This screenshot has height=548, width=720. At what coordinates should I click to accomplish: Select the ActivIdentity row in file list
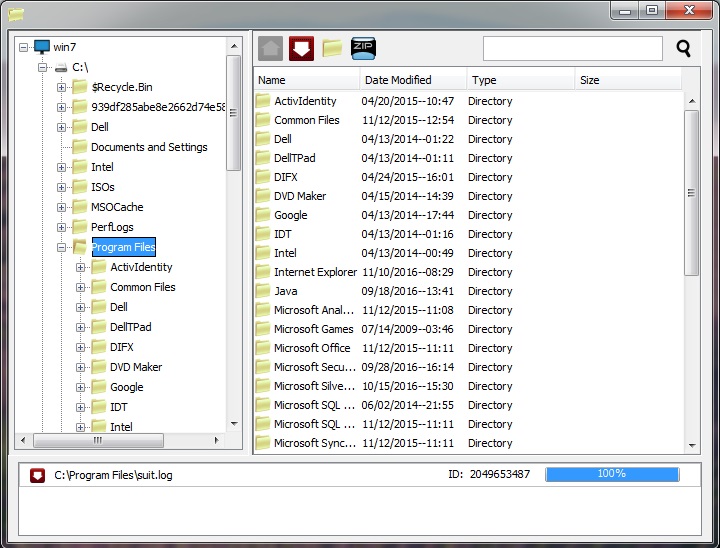(x=468, y=101)
